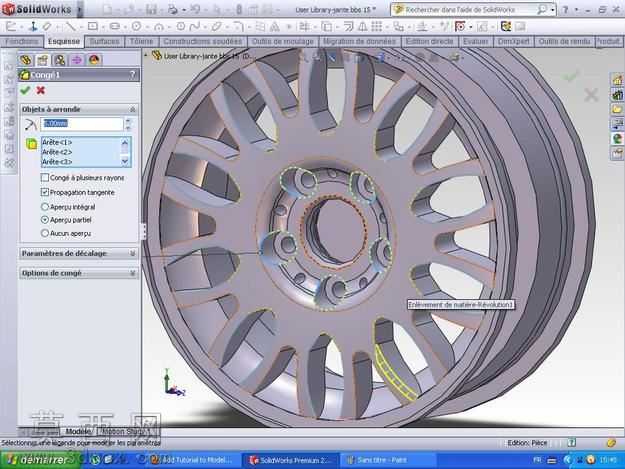
Task: Click the Rebuild traffic-light icon
Action: 238,9
